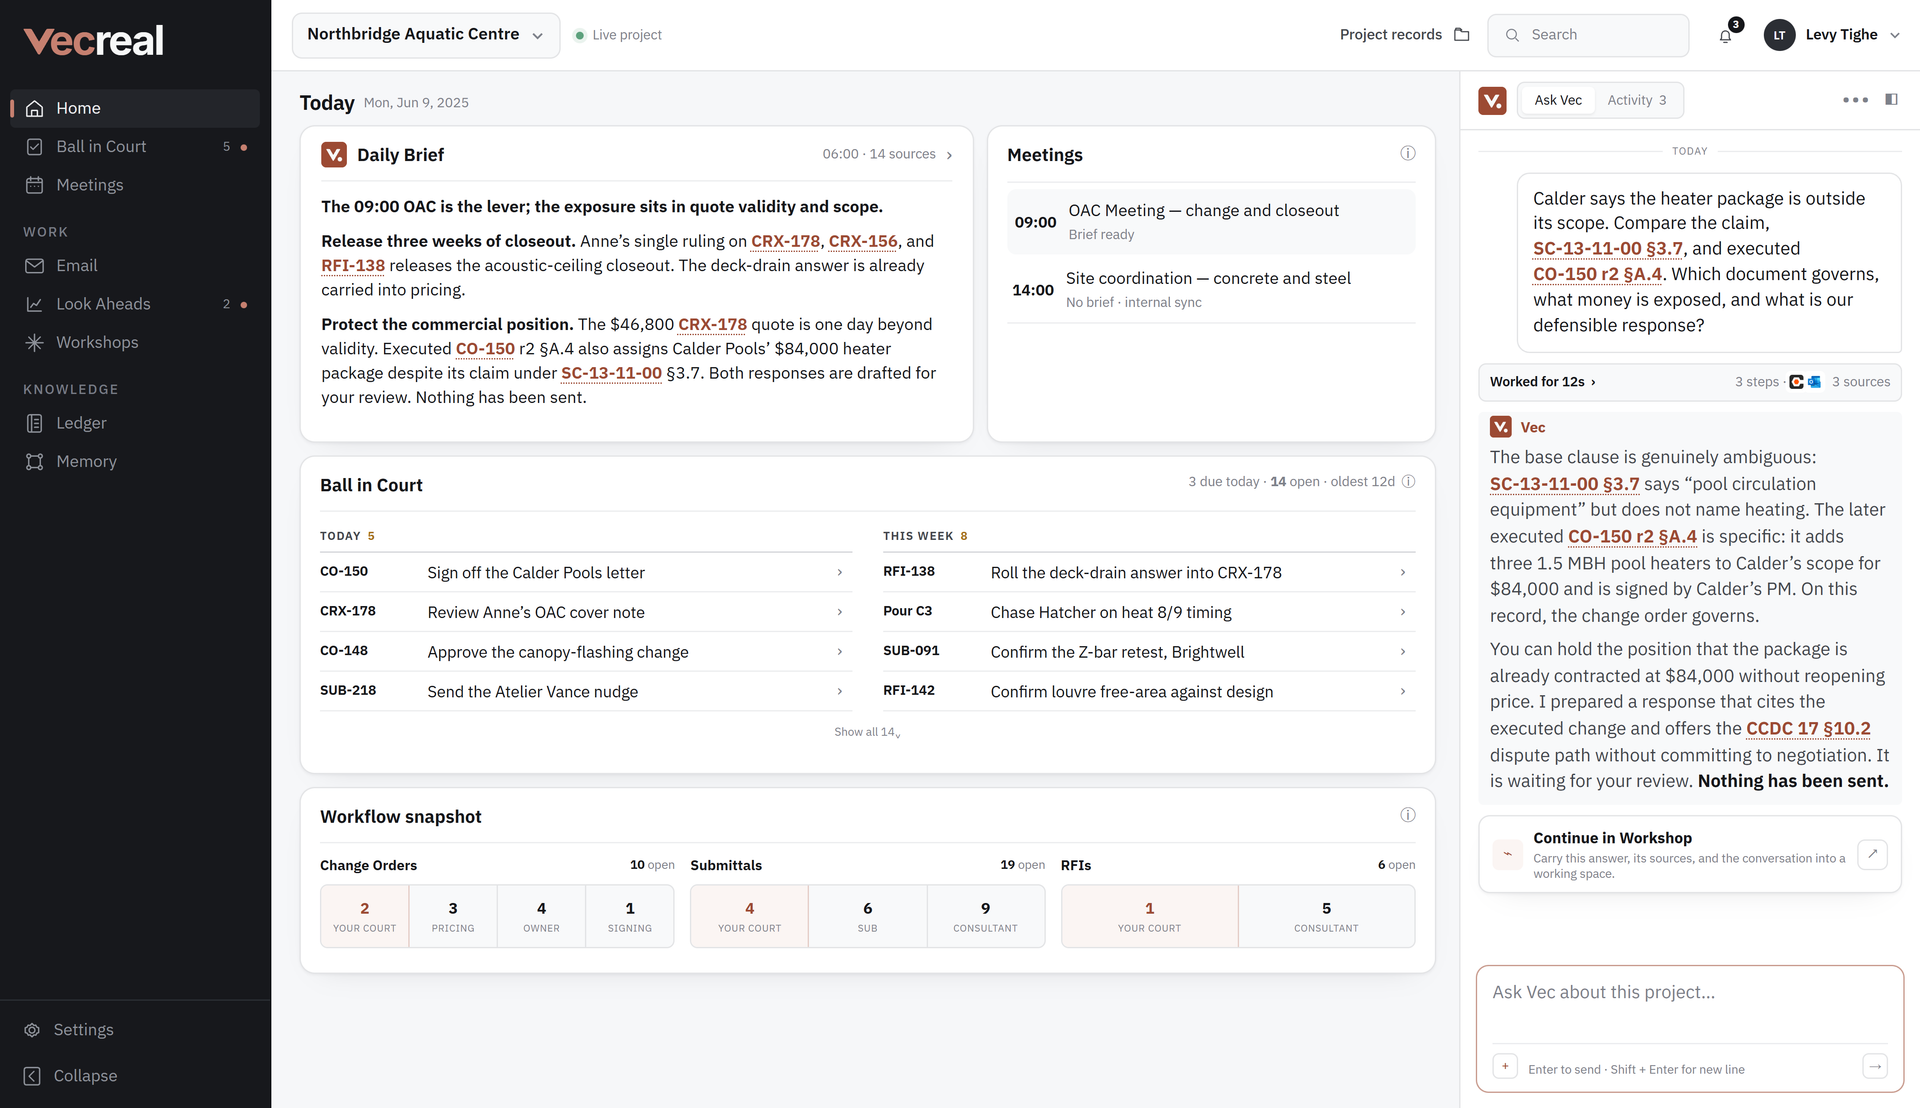Open Ledger in sidebar

tap(135, 423)
